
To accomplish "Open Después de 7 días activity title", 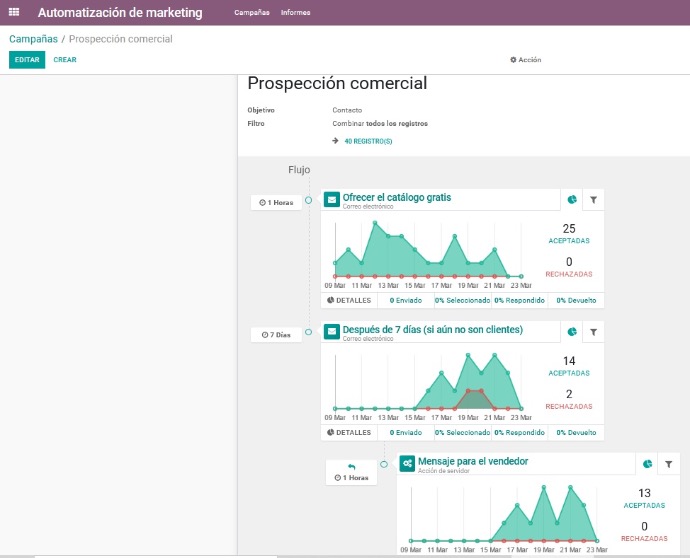I will point(433,329).
